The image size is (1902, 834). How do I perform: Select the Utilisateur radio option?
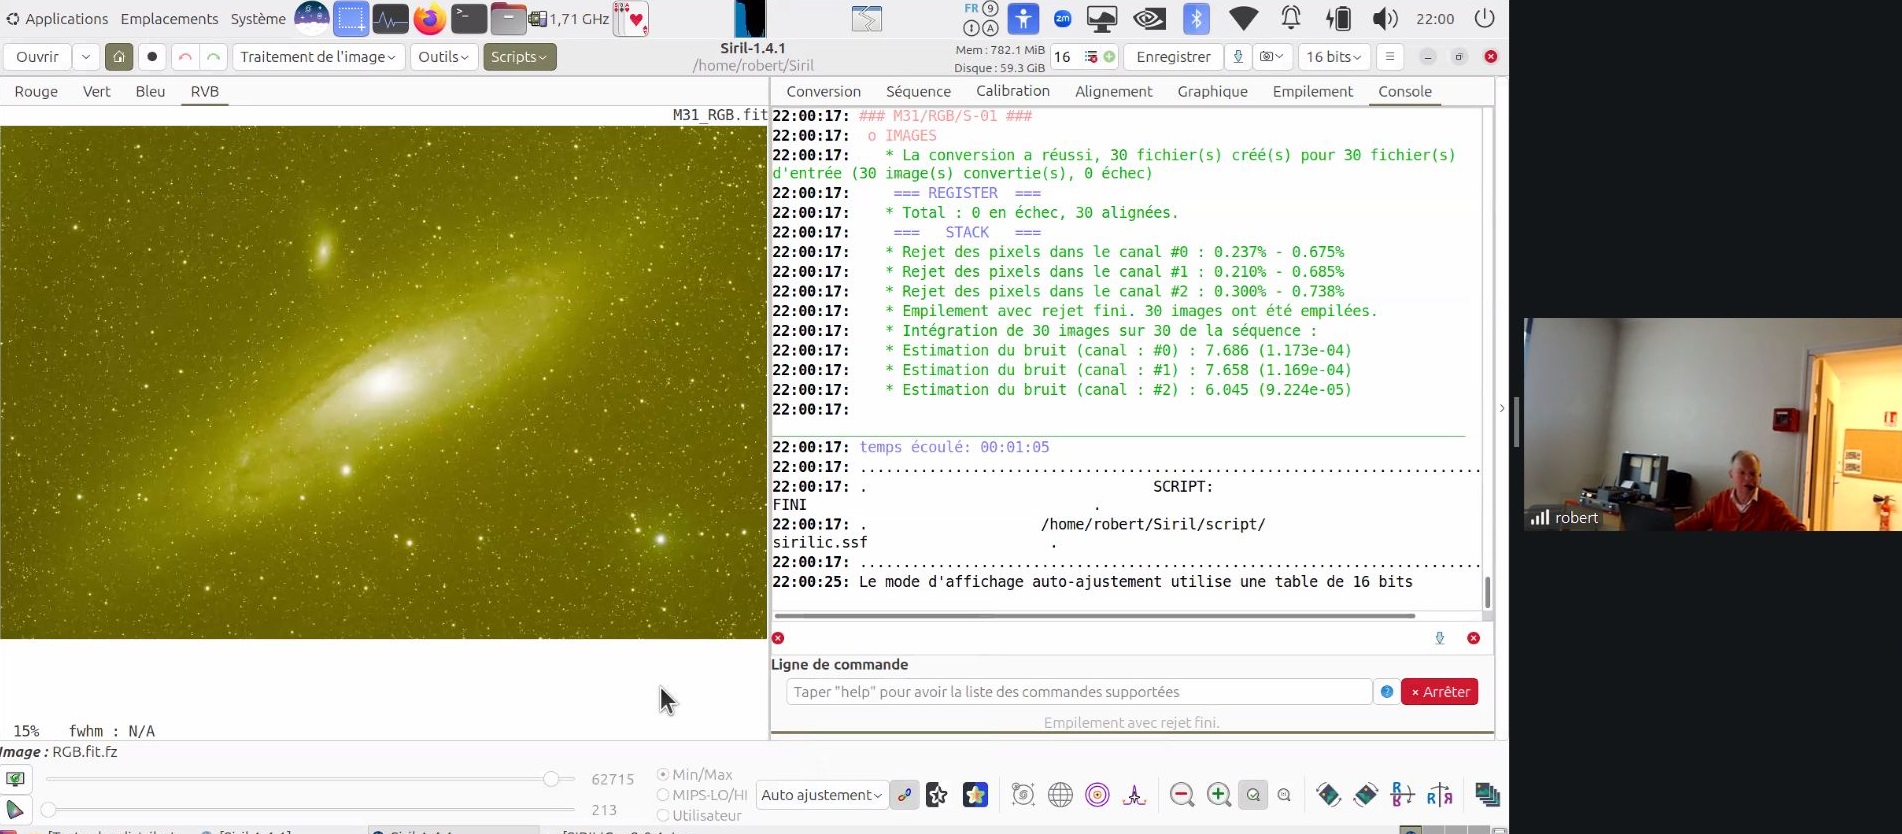point(663,816)
